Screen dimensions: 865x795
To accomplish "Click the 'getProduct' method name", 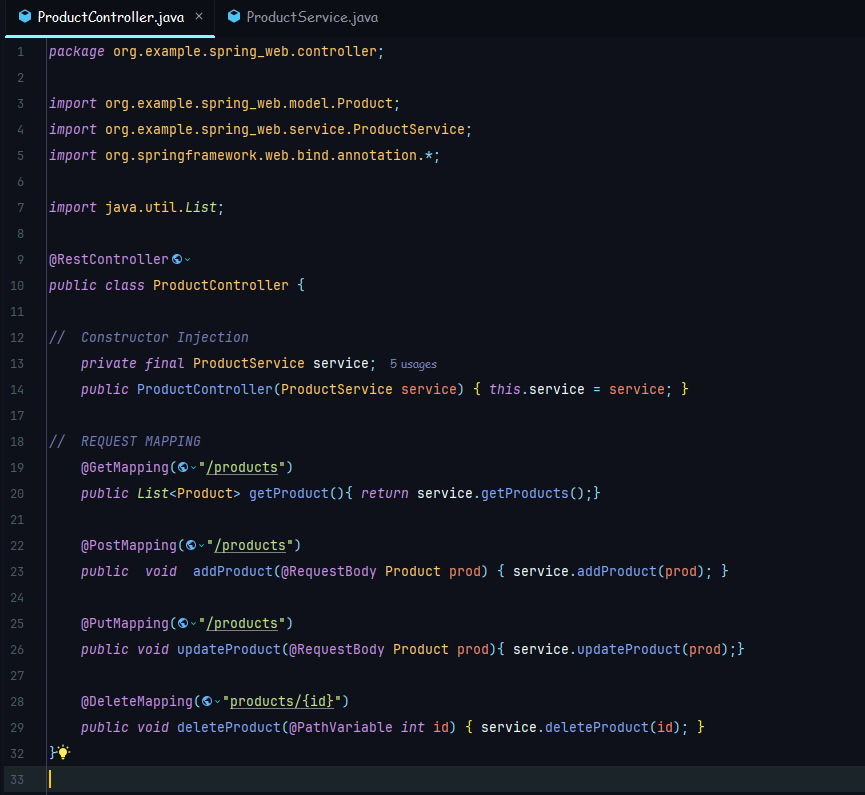I will (289, 493).
